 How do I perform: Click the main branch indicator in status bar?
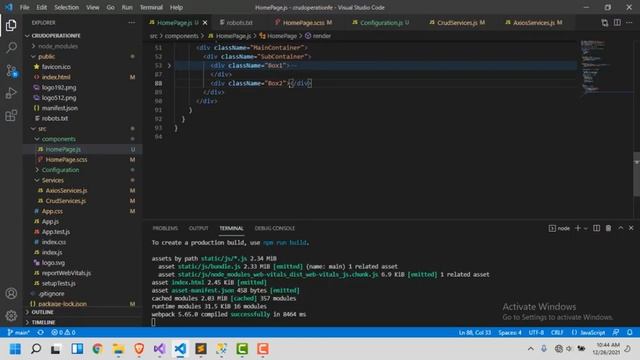click(19, 333)
